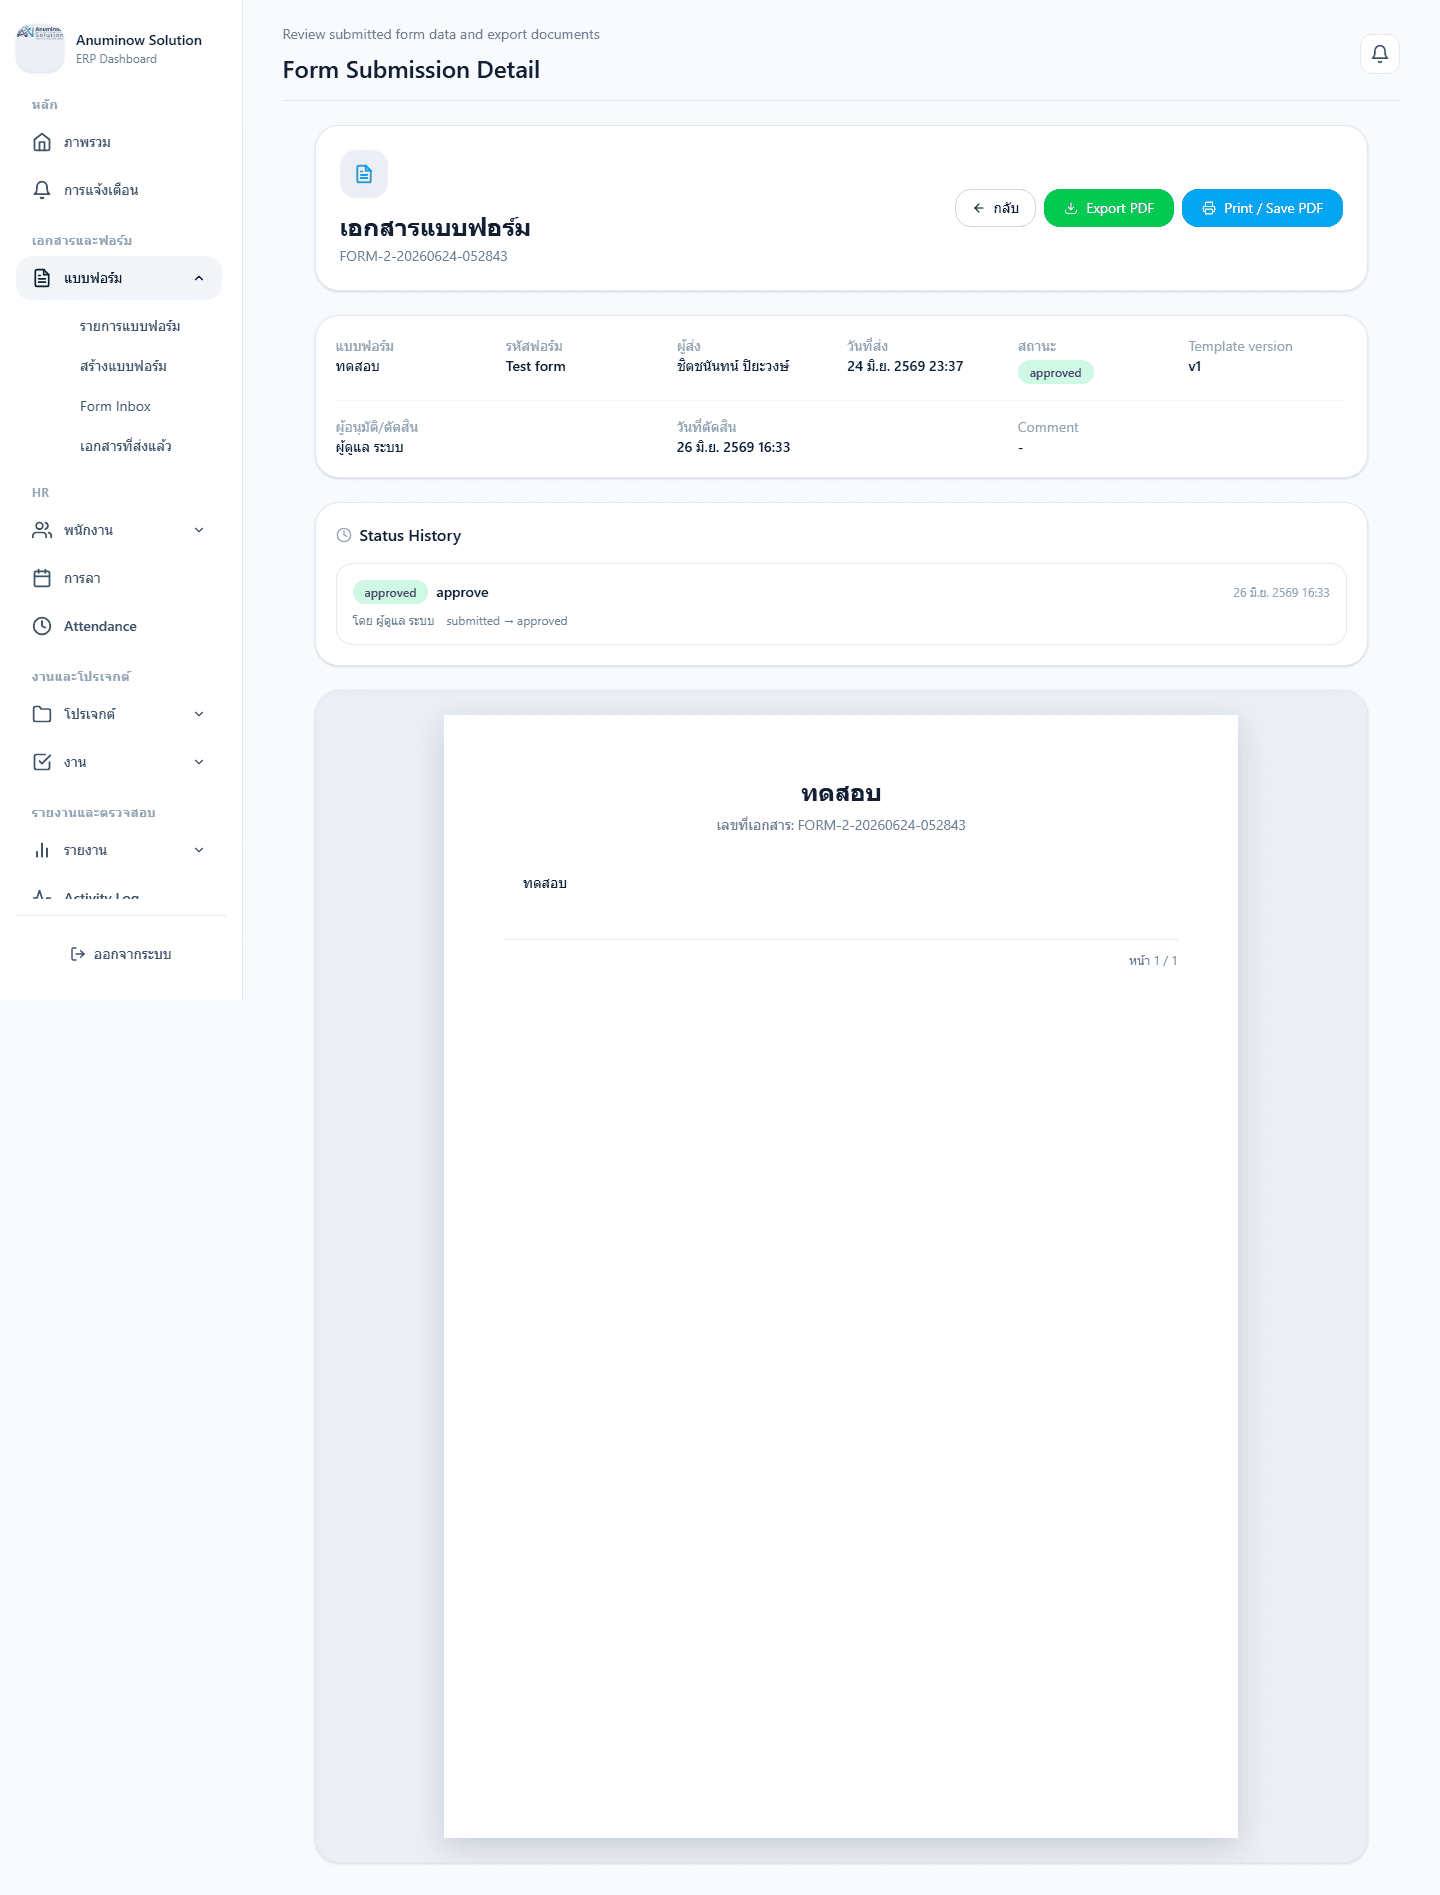Open the notifications bell in the header
This screenshot has height=1895, width=1440.
pyautogui.click(x=1379, y=54)
